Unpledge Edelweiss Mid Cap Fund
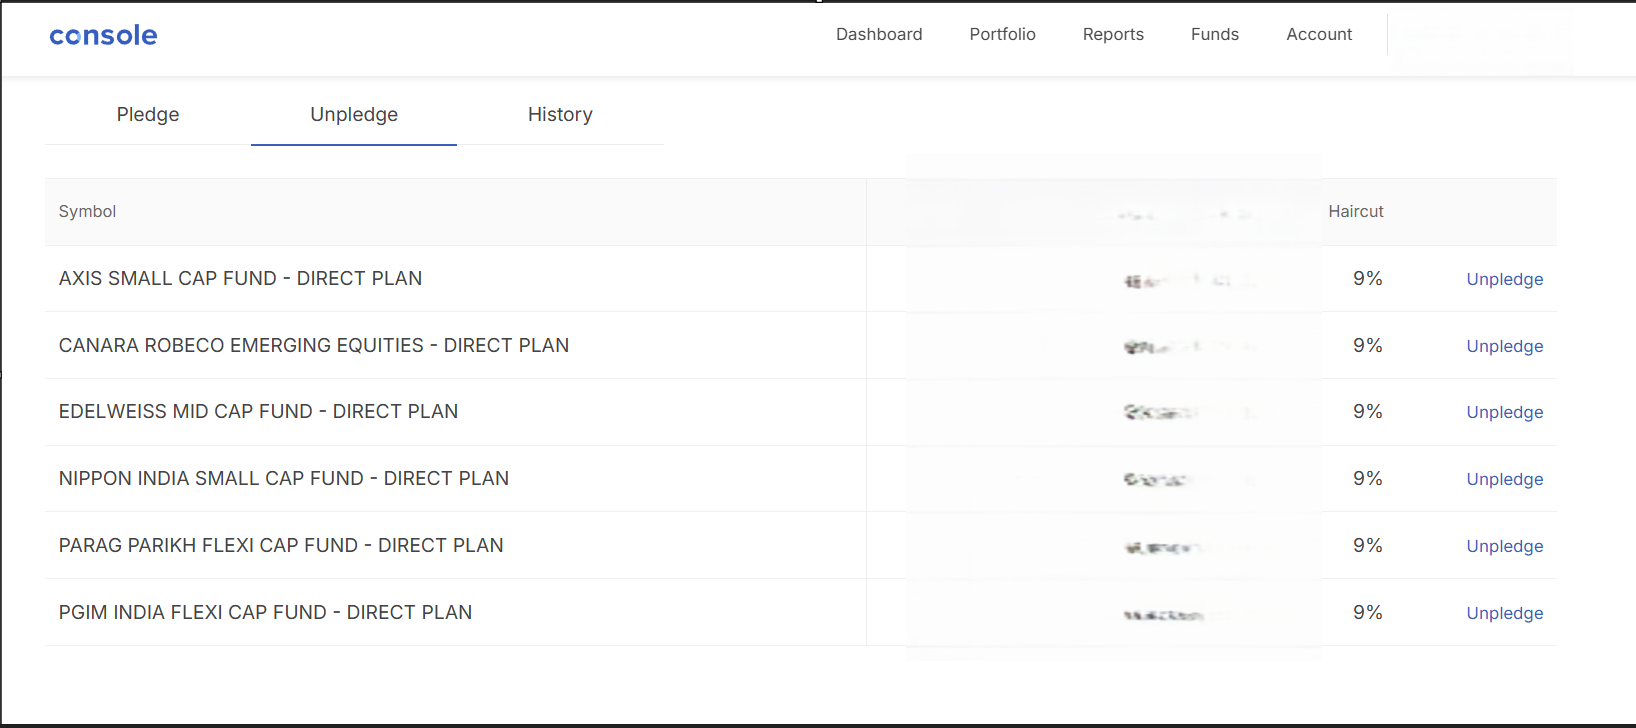 1504,412
